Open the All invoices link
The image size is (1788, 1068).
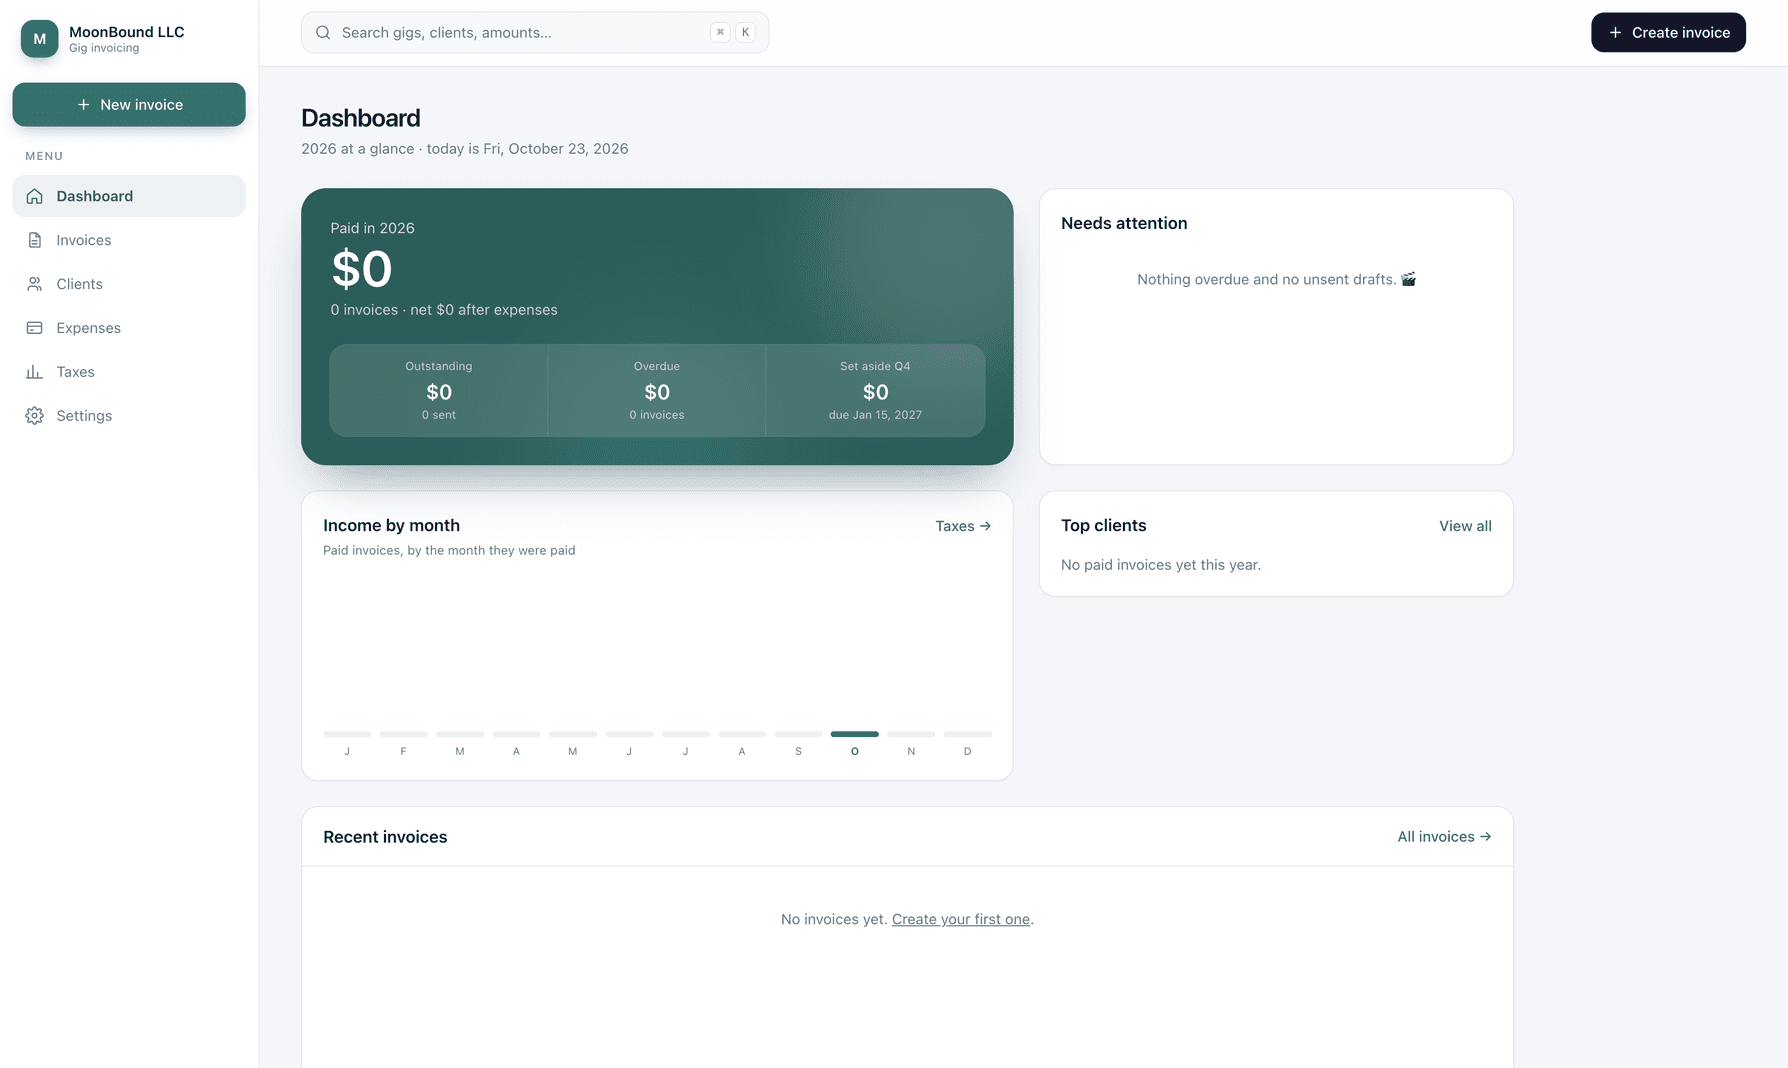pyautogui.click(x=1444, y=837)
